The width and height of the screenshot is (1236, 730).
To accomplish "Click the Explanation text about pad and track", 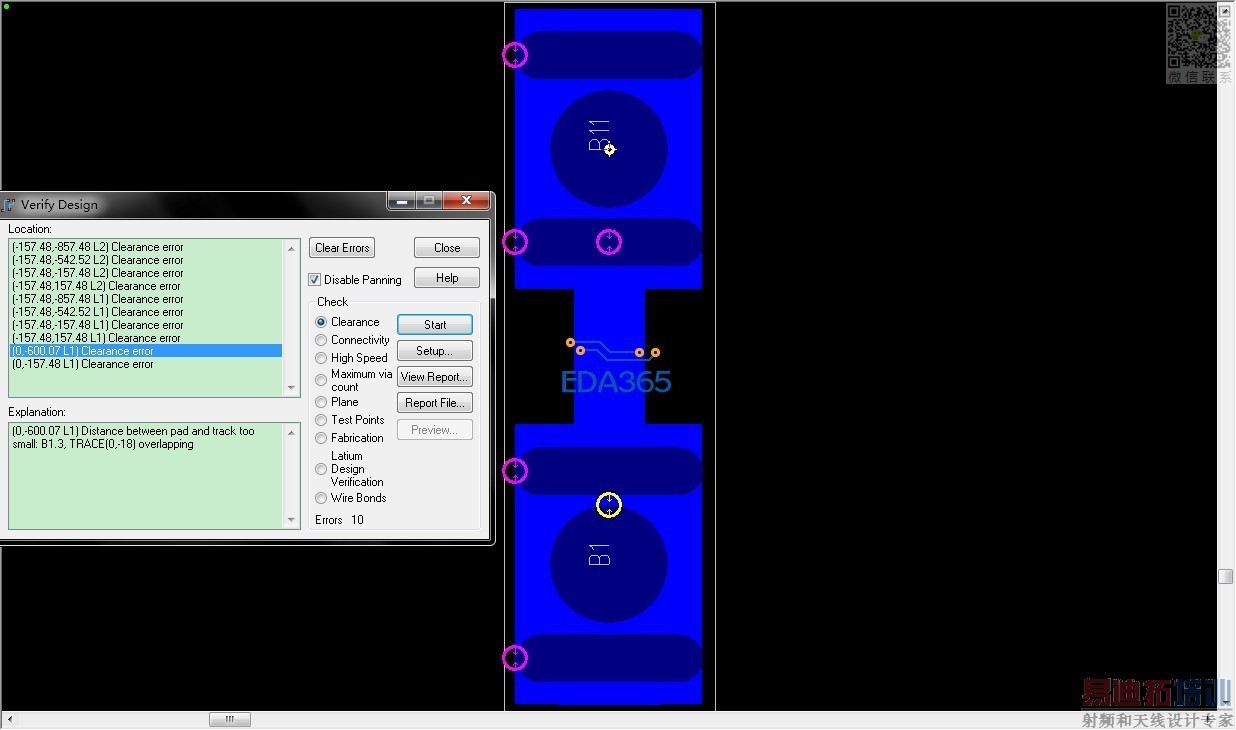I will click(133, 438).
